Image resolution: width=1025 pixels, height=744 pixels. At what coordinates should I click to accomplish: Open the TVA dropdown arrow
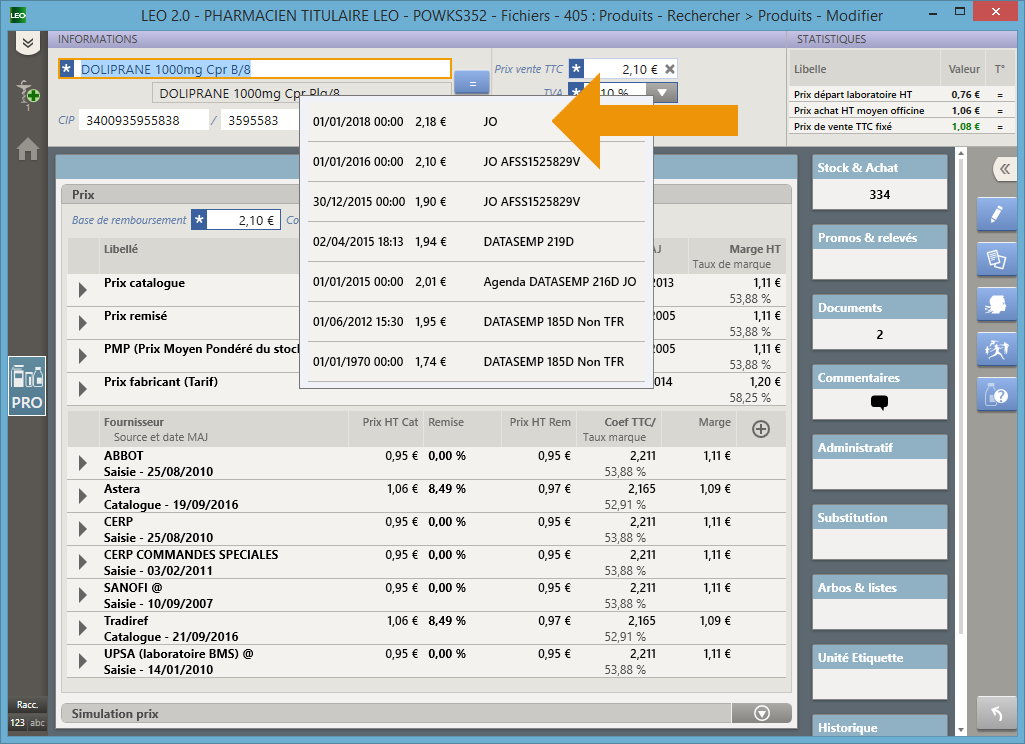coord(662,92)
